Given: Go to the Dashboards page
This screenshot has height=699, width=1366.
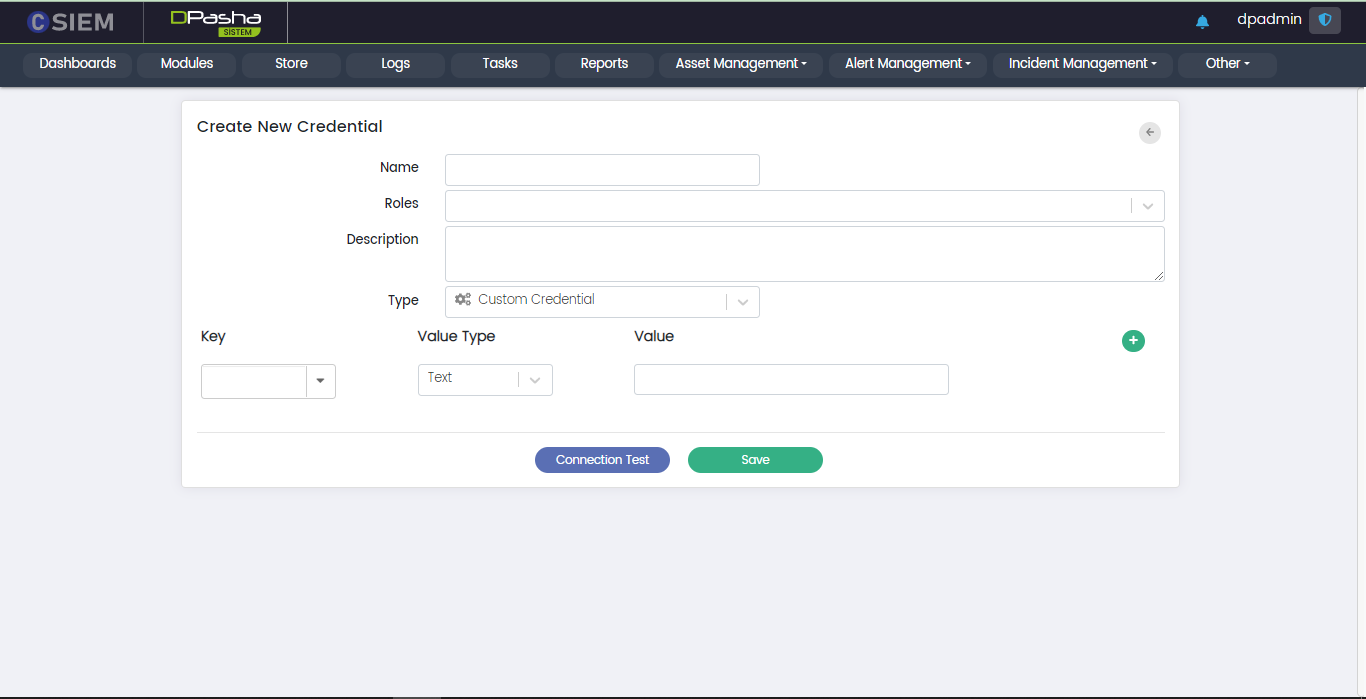Looking at the screenshot, I should click(78, 64).
